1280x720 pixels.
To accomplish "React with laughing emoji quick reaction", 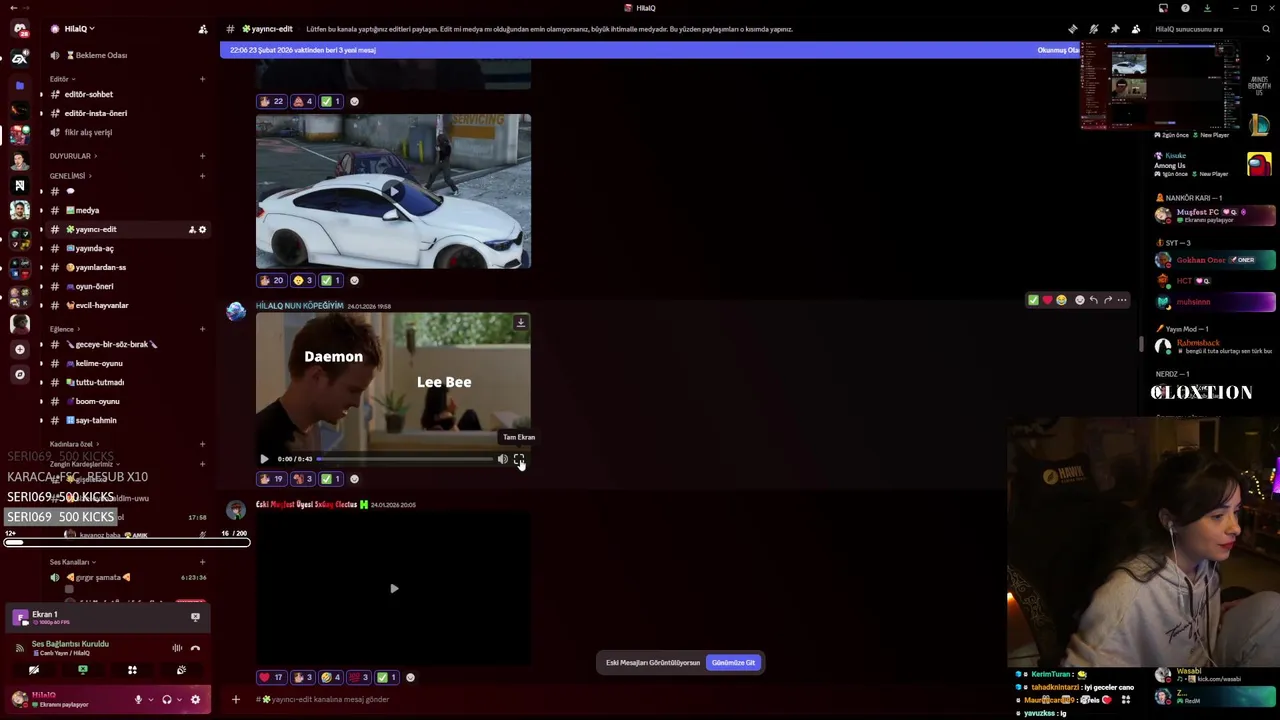I will tap(1061, 300).
